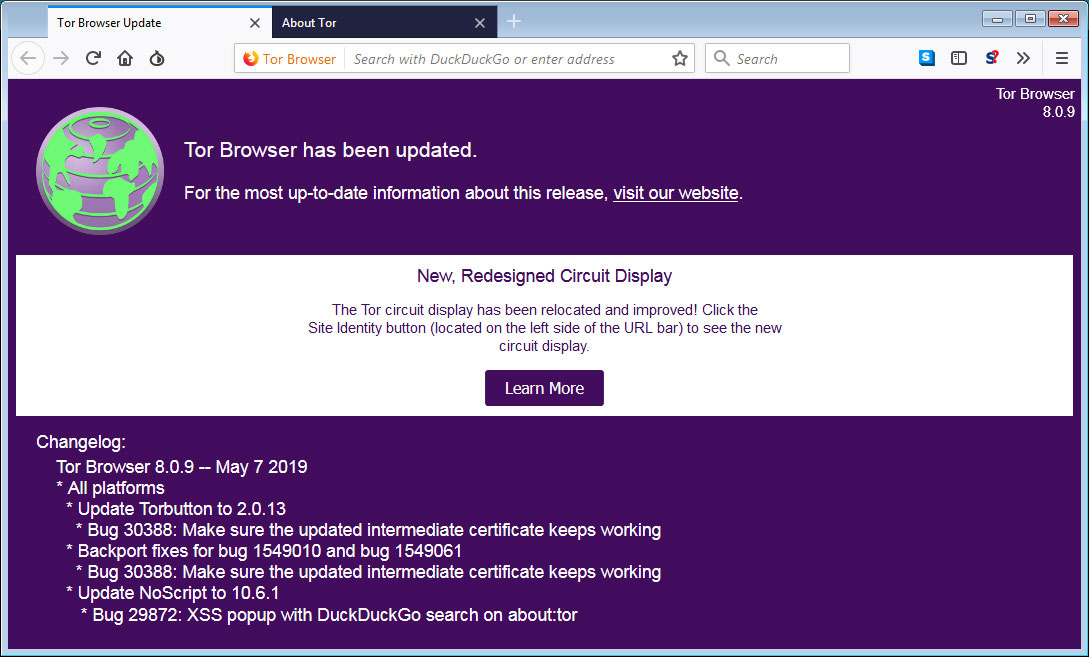Open the Torbutton onion menu
Viewport: 1089px width, 657px height.
coord(157,58)
